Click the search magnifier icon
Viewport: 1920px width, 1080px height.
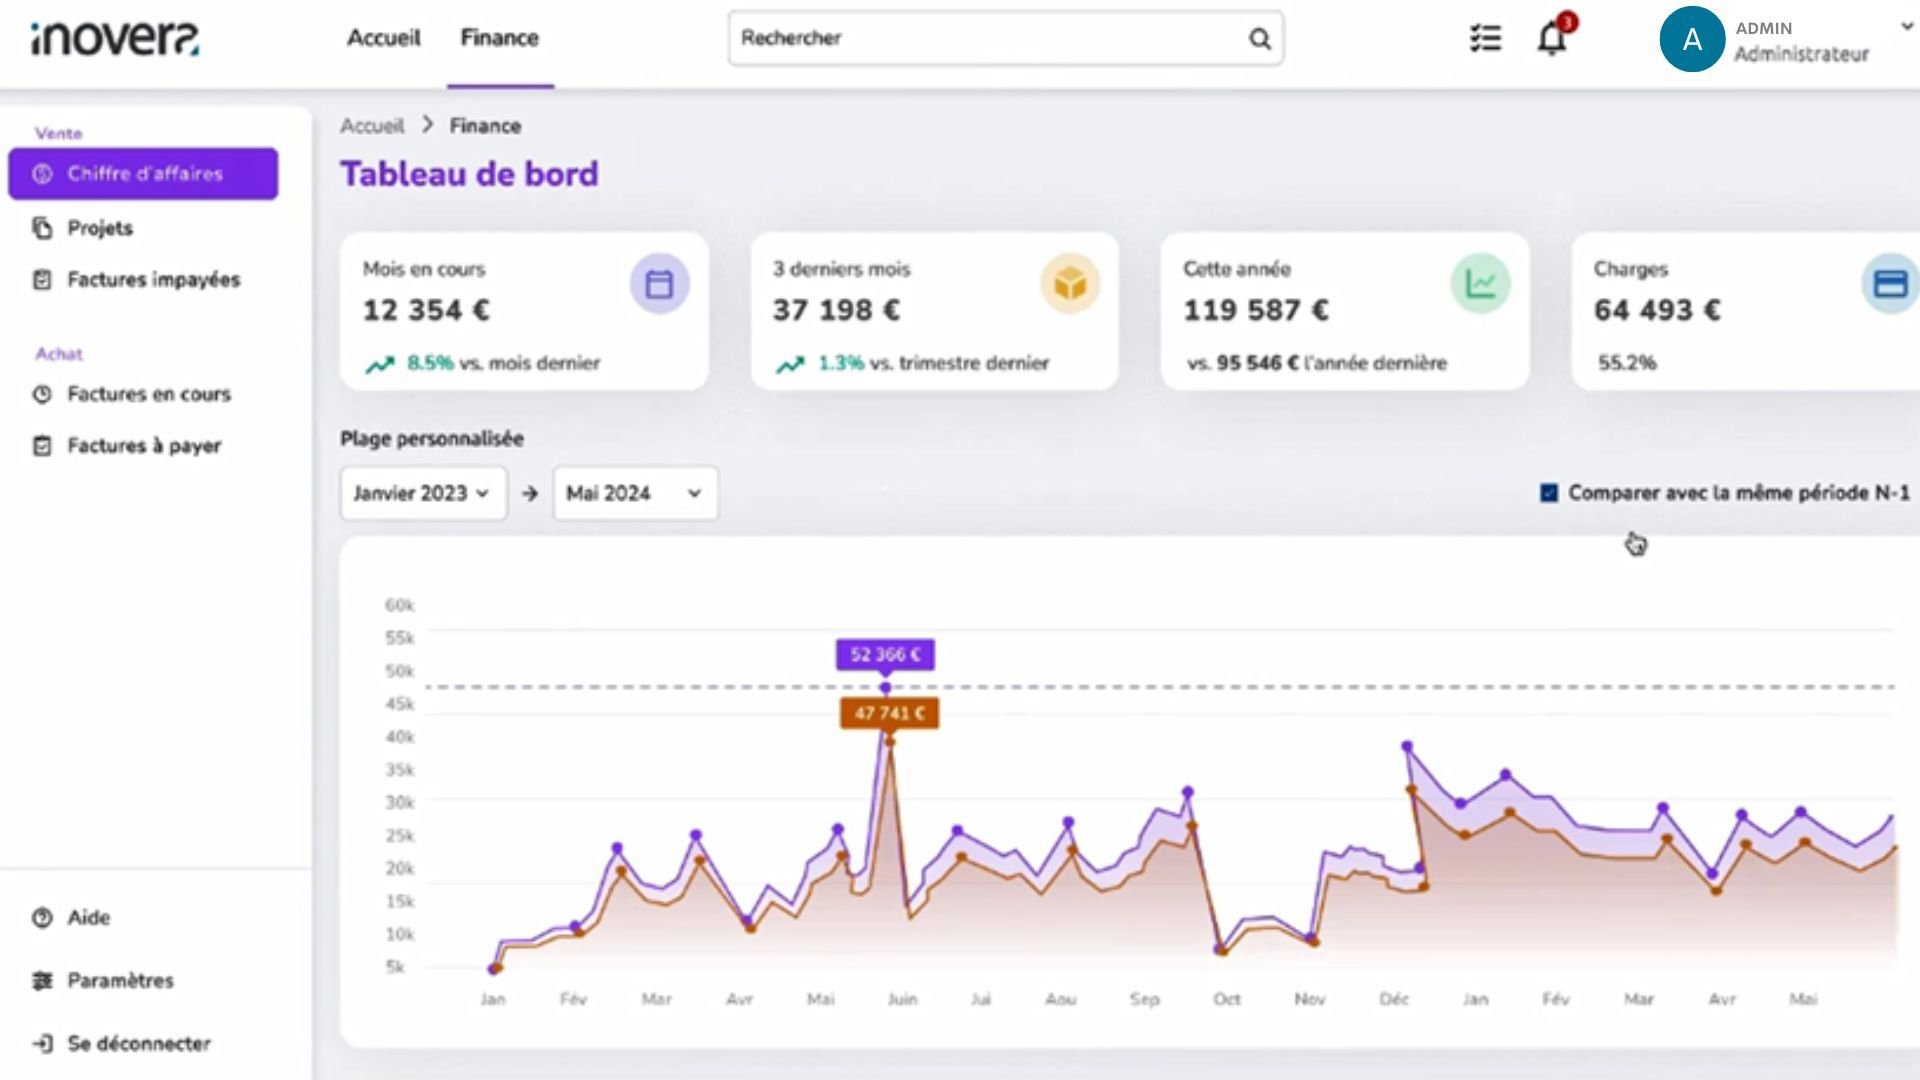pyautogui.click(x=1259, y=39)
